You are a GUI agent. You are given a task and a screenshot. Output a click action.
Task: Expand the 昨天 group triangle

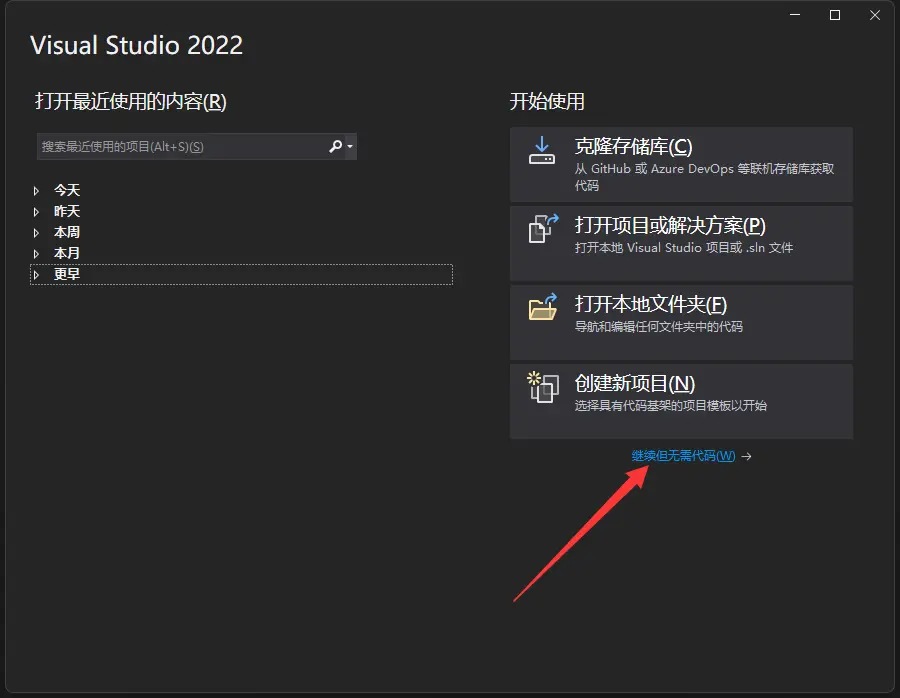(x=36, y=211)
